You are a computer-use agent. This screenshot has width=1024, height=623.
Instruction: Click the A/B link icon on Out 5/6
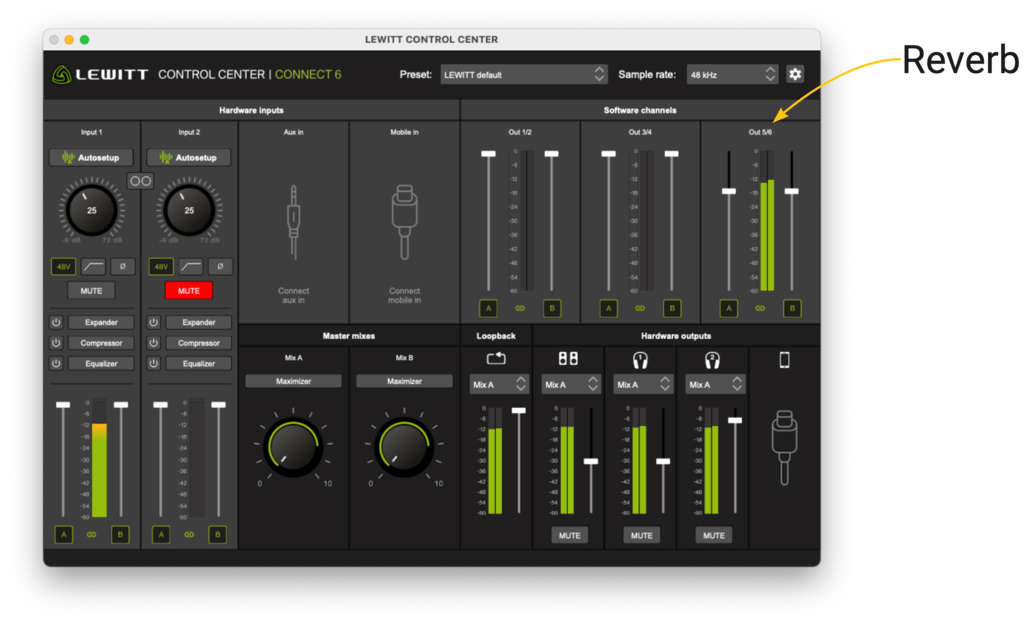point(760,309)
